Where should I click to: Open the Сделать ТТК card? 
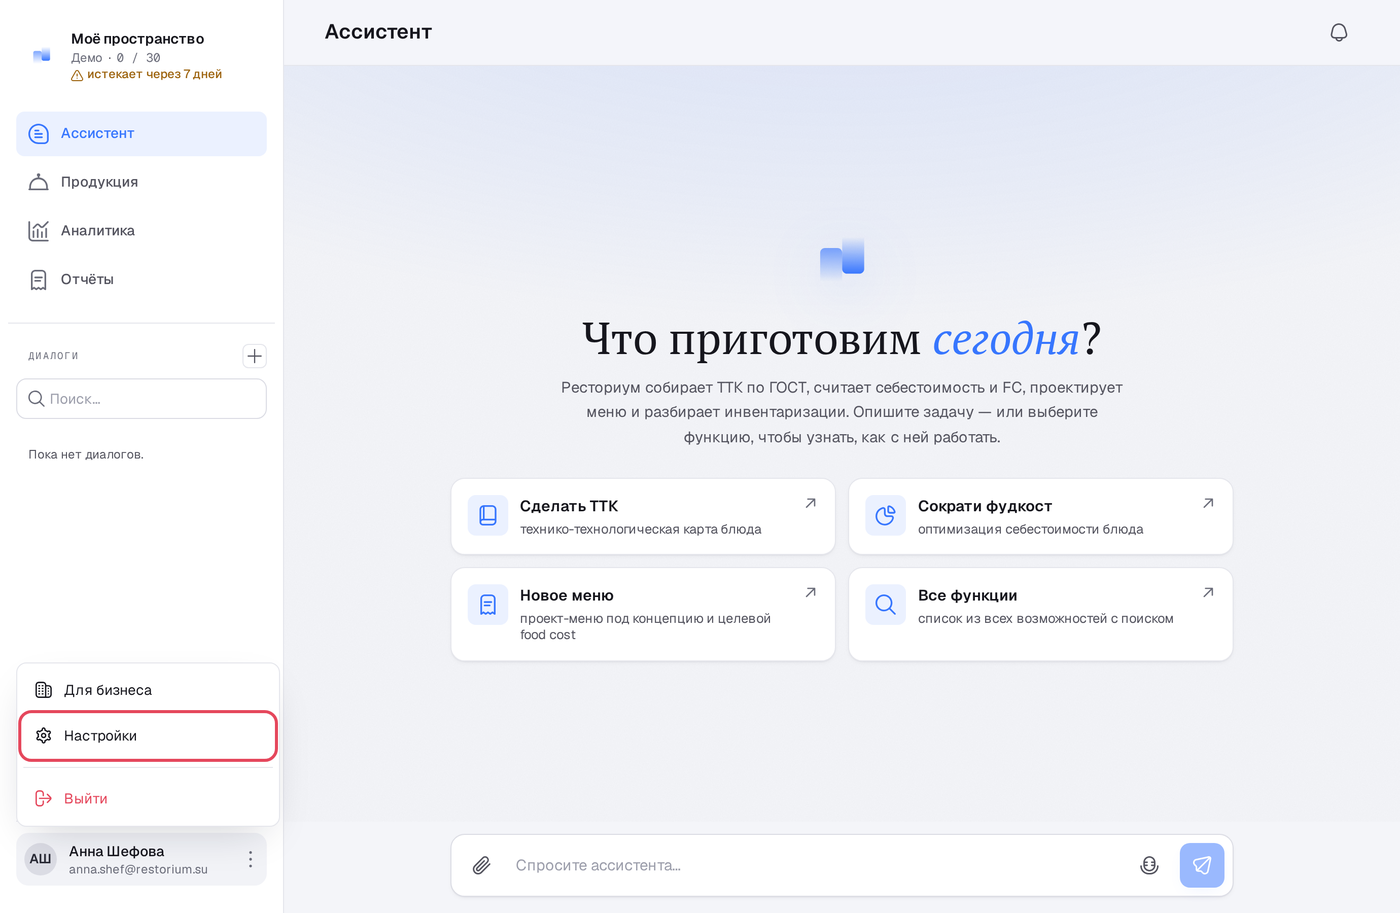[643, 516]
